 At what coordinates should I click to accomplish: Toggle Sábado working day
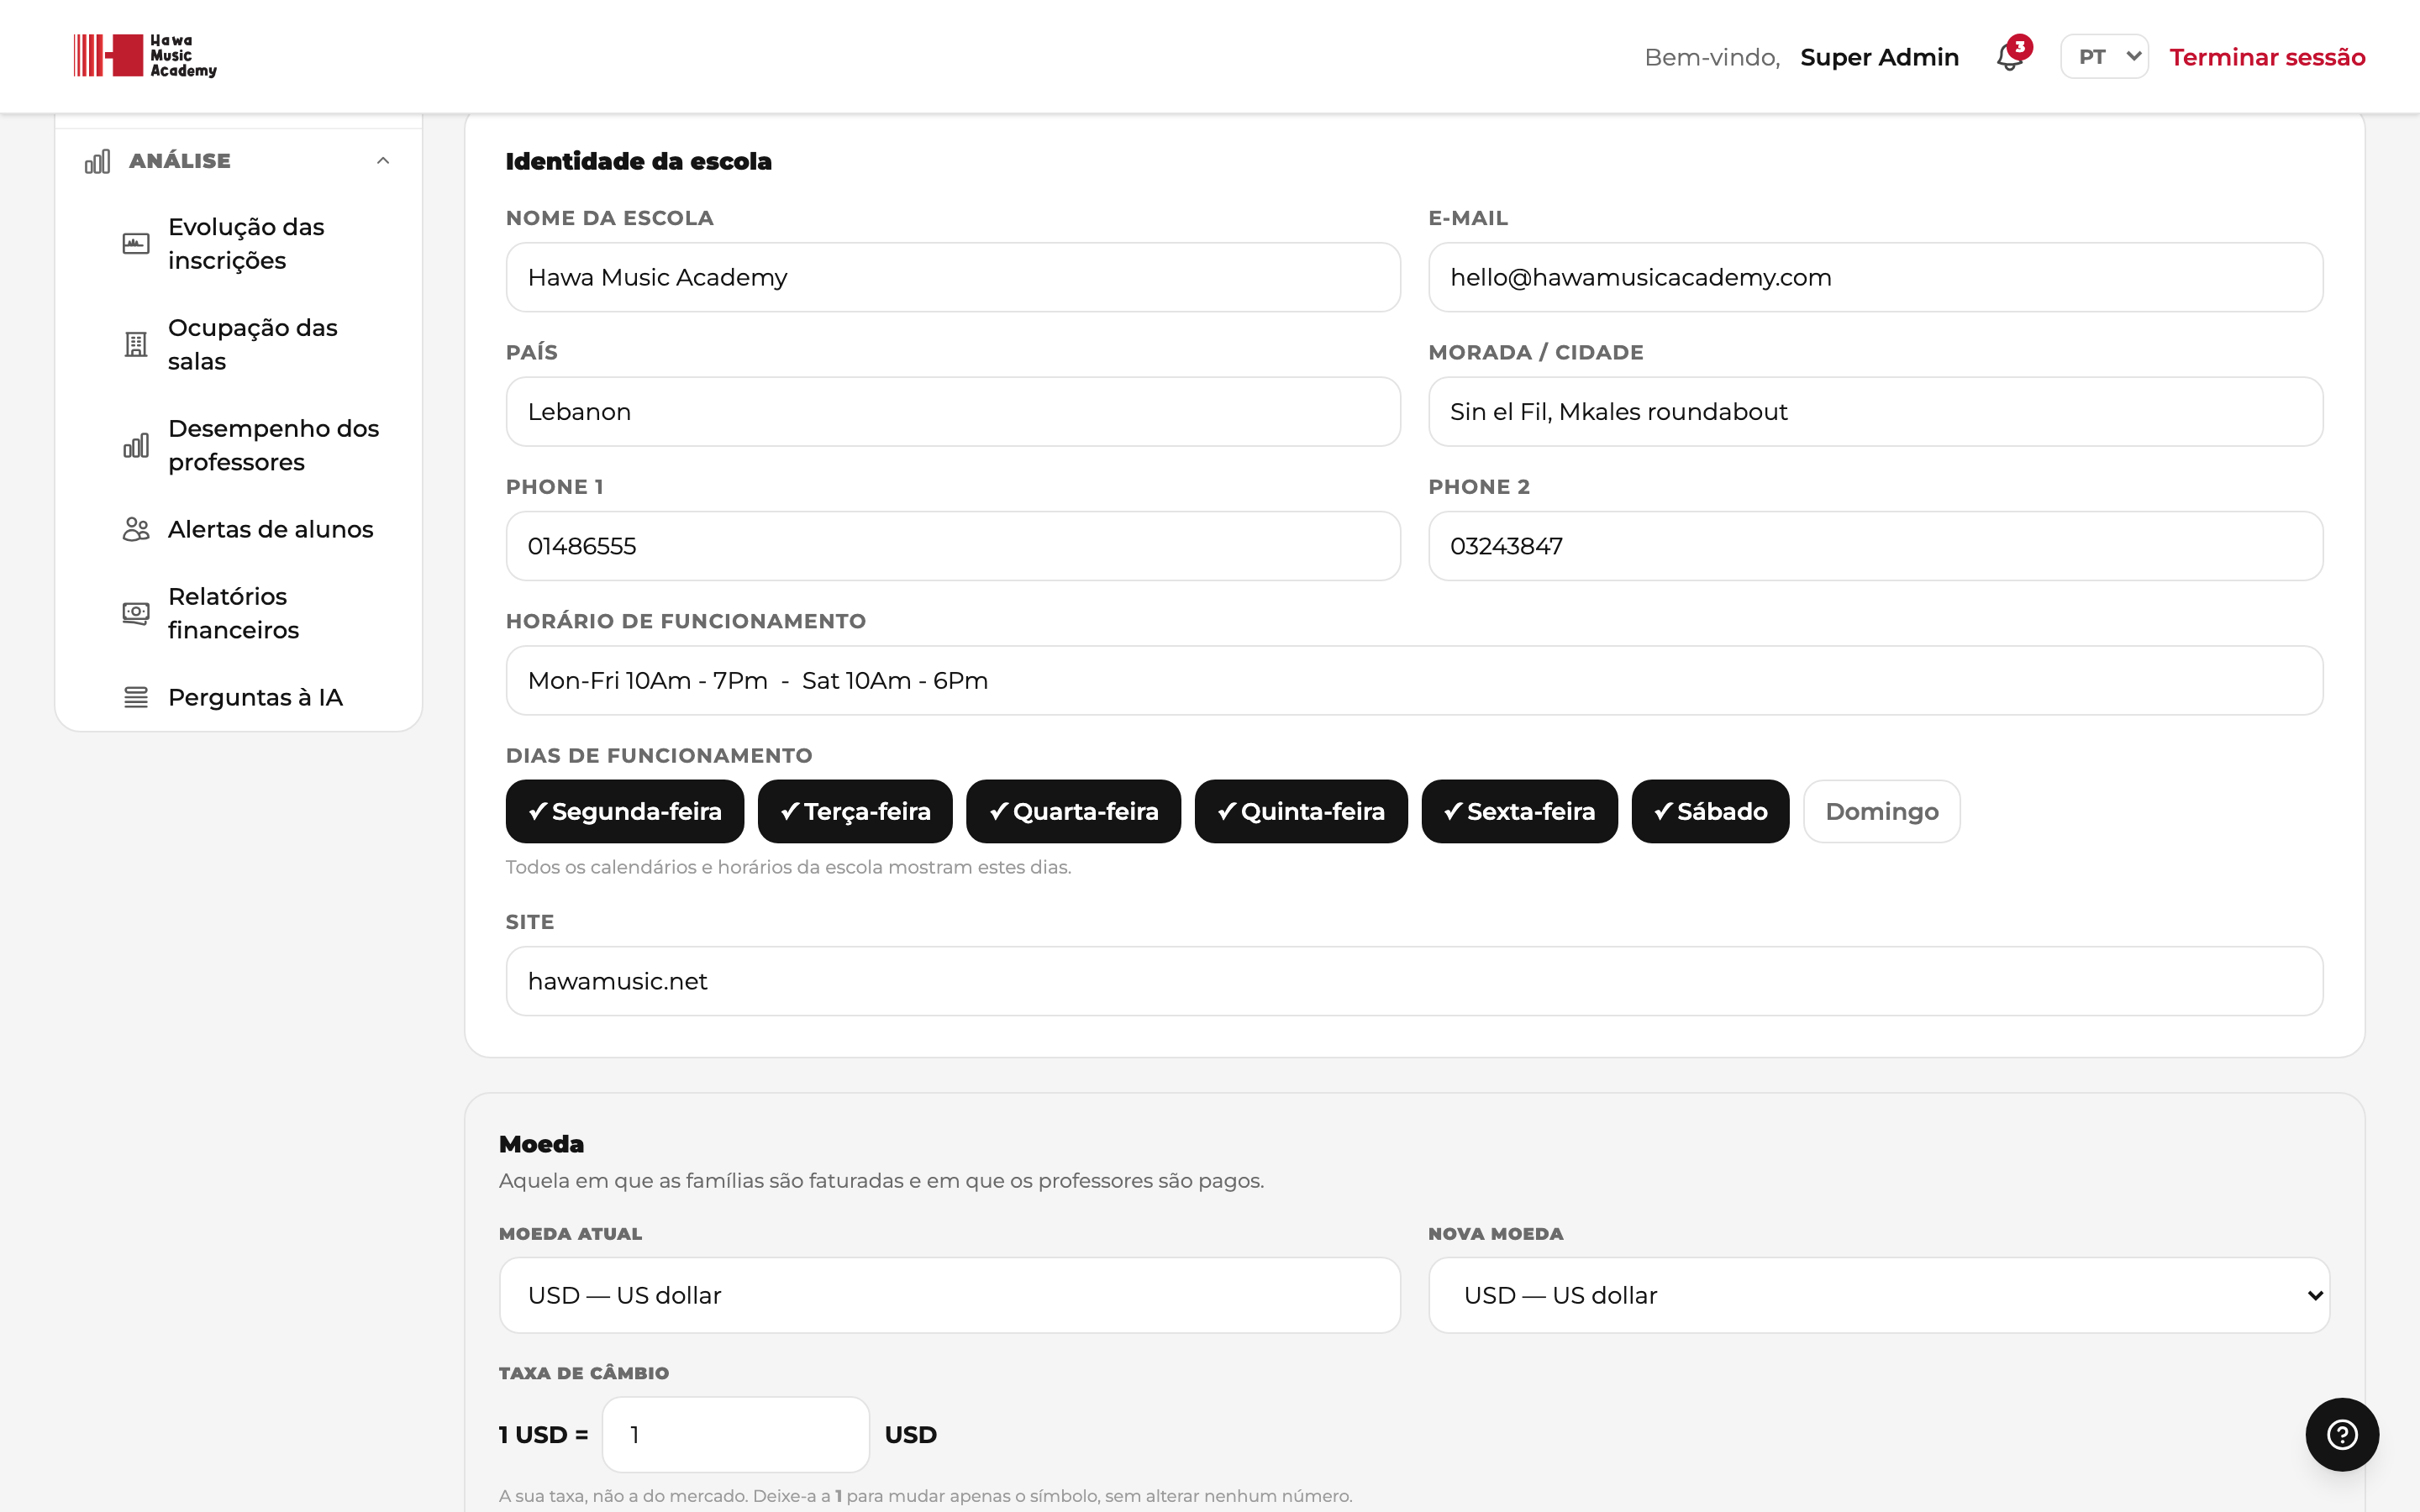(x=1710, y=811)
